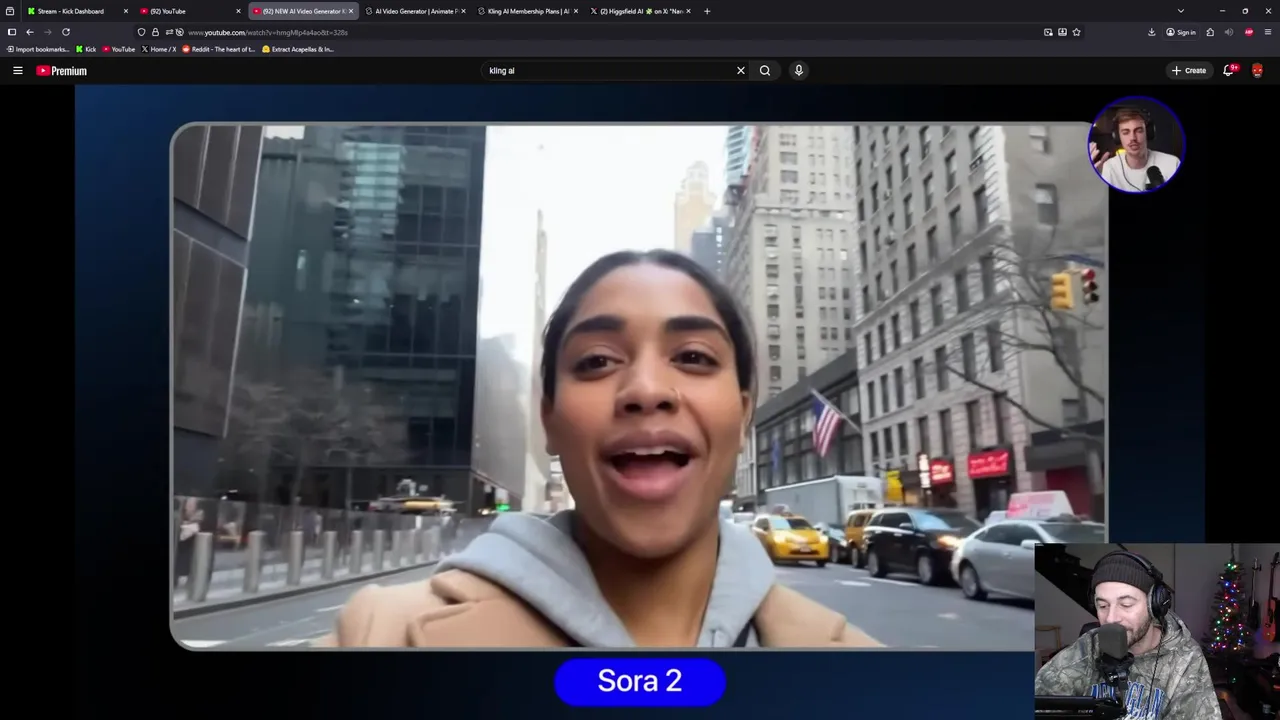Expand the list all tabs dropdown
The height and width of the screenshot is (720, 1280).
pyautogui.click(x=1181, y=11)
